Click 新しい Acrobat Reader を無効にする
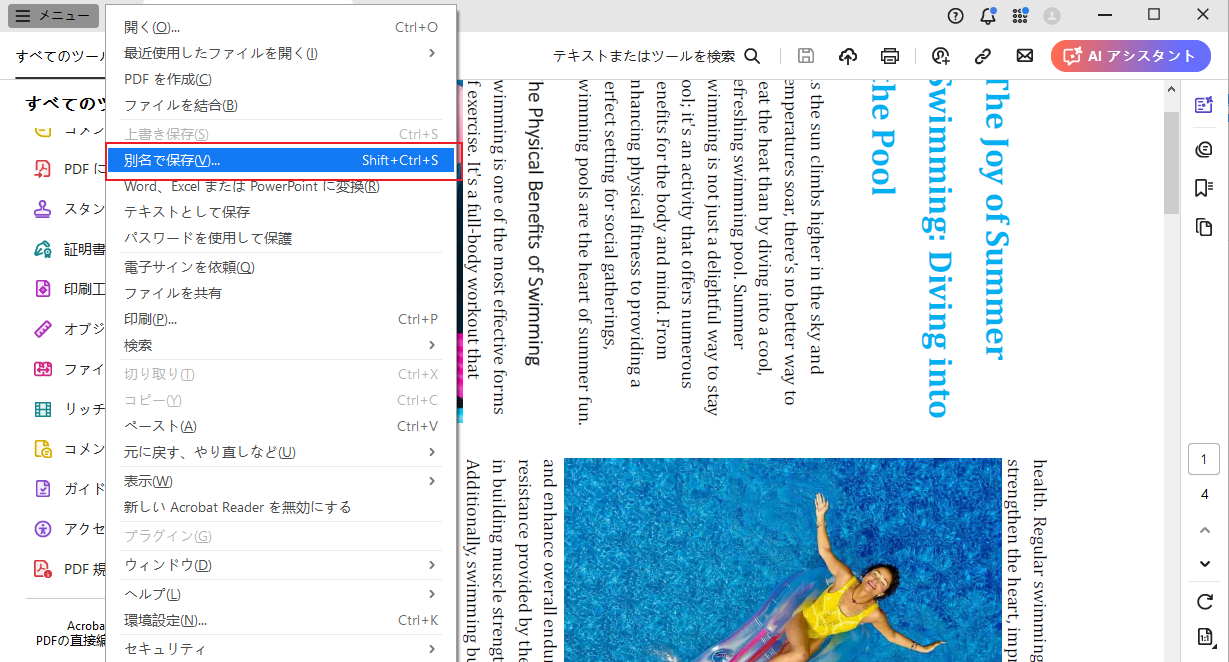The image size is (1229, 662). pyautogui.click(x=281, y=507)
